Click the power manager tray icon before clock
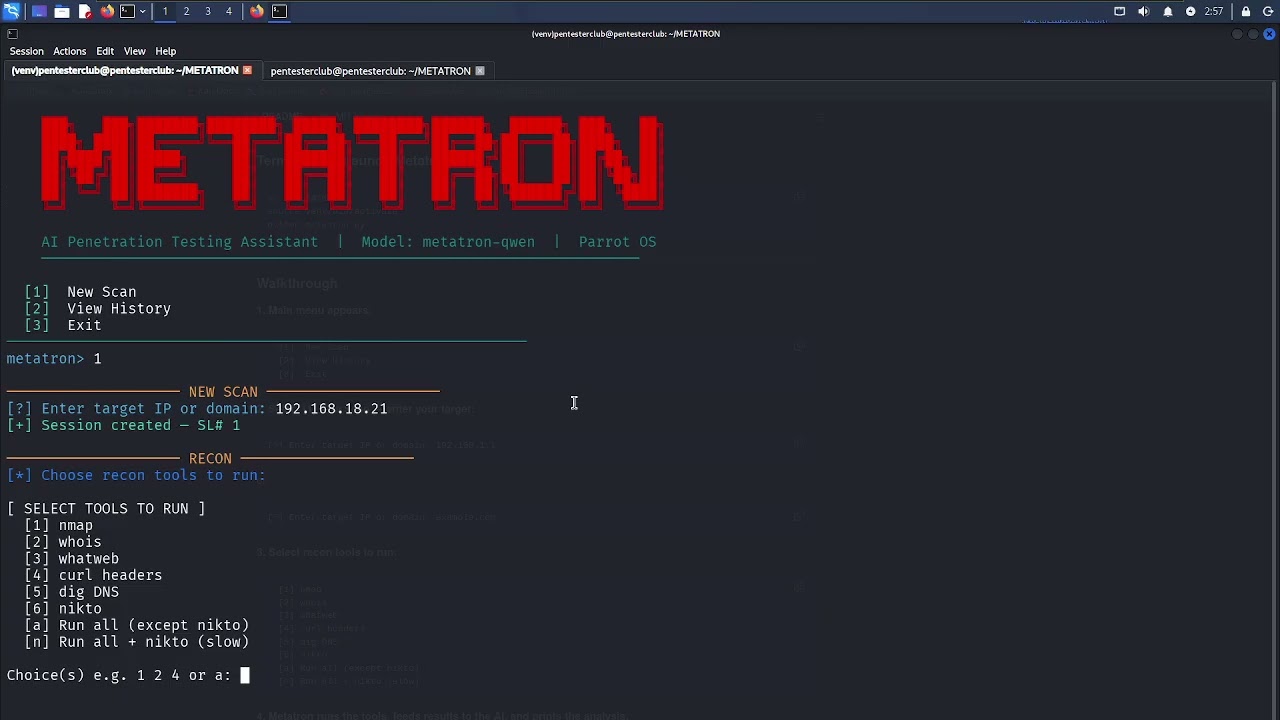The image size is (1280, 720). click(1191, 11)
